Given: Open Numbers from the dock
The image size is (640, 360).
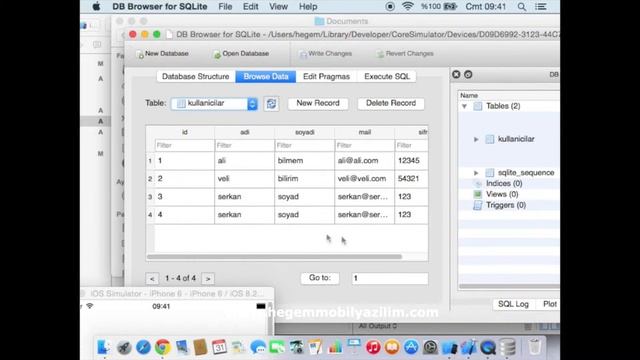Looking at the screenshot, I should point(335,347).
